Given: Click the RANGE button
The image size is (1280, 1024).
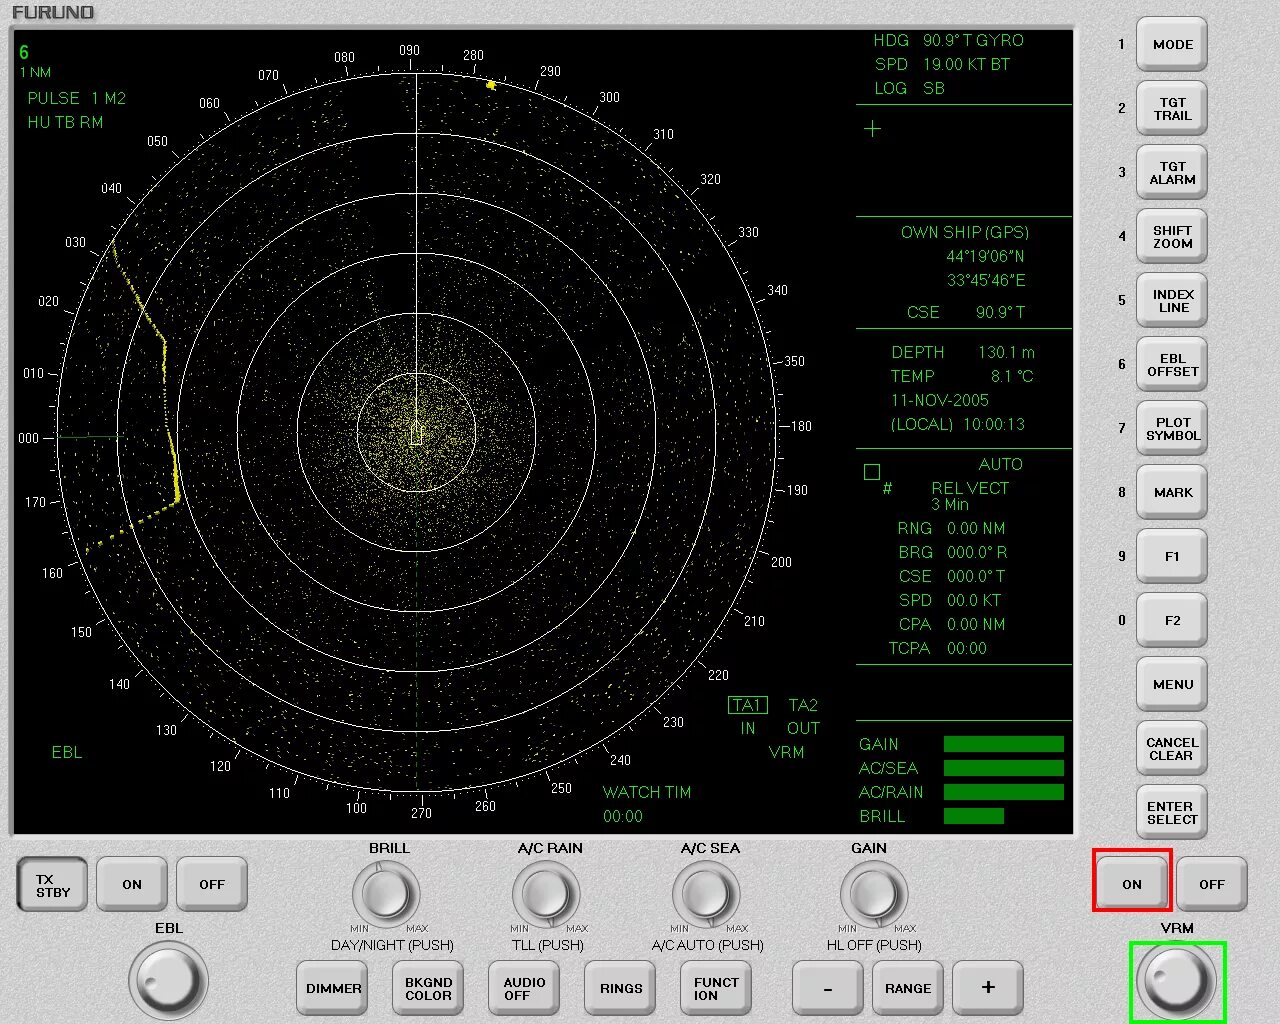Looking at the screenshot, I should tap(908, 989).
